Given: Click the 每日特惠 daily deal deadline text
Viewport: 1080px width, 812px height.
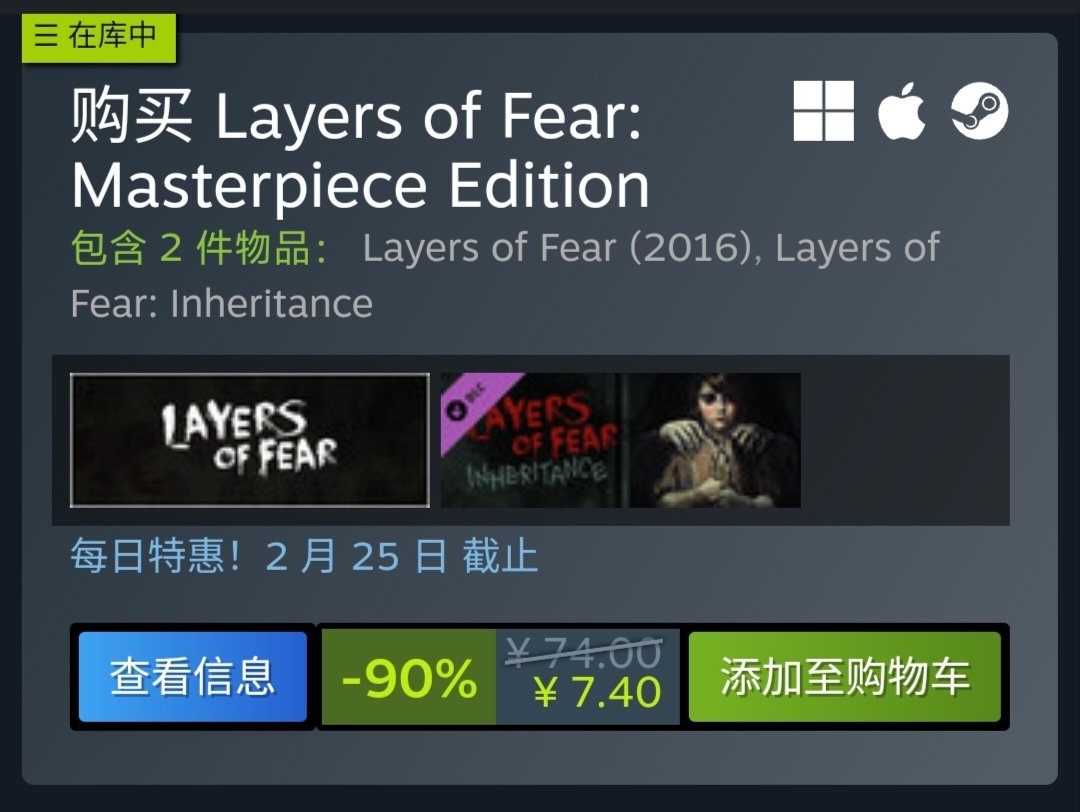Looking at the screenshot, I should click(x=304, y=555).
